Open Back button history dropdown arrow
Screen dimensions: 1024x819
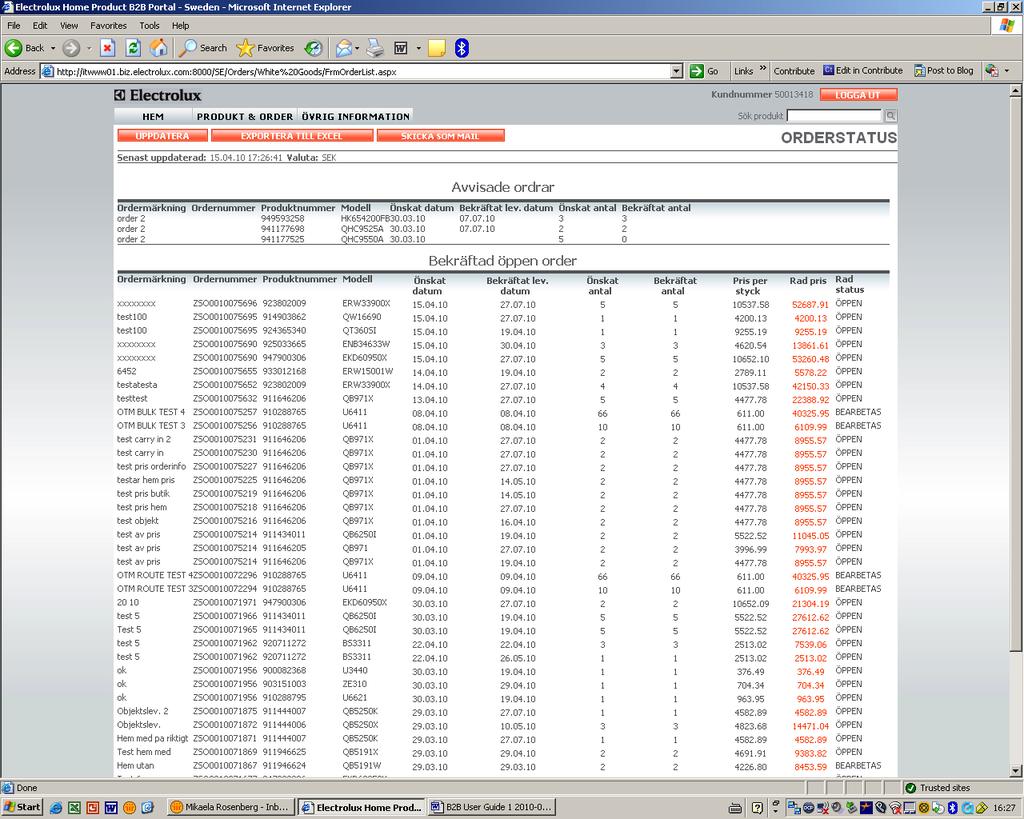tap(53, 48)
